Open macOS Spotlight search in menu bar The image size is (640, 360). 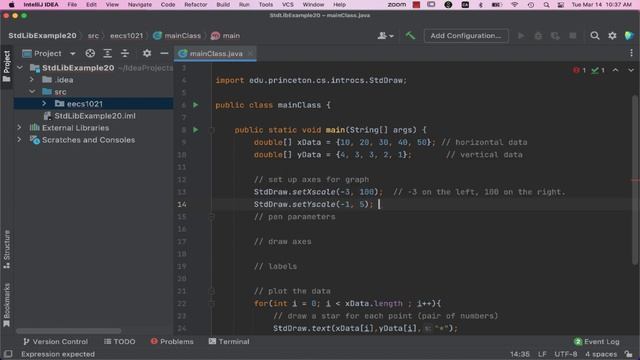546,4
